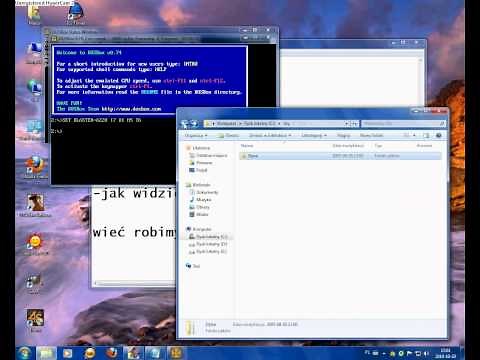Click the Komputer segment in the address bar
Screen dimensions: 480x360
point(227,124)
